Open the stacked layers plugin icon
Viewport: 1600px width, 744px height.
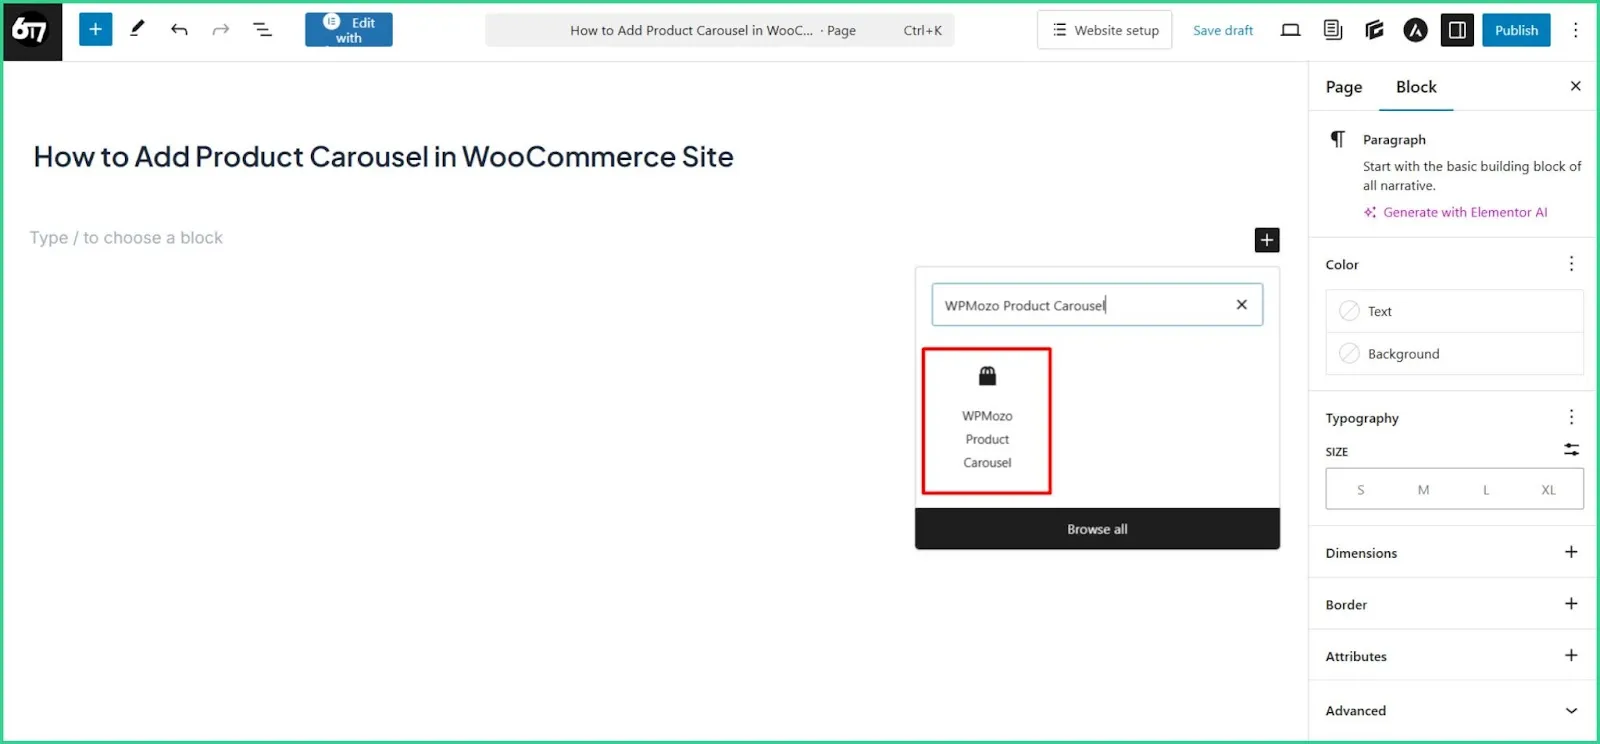coord(1375,30)
